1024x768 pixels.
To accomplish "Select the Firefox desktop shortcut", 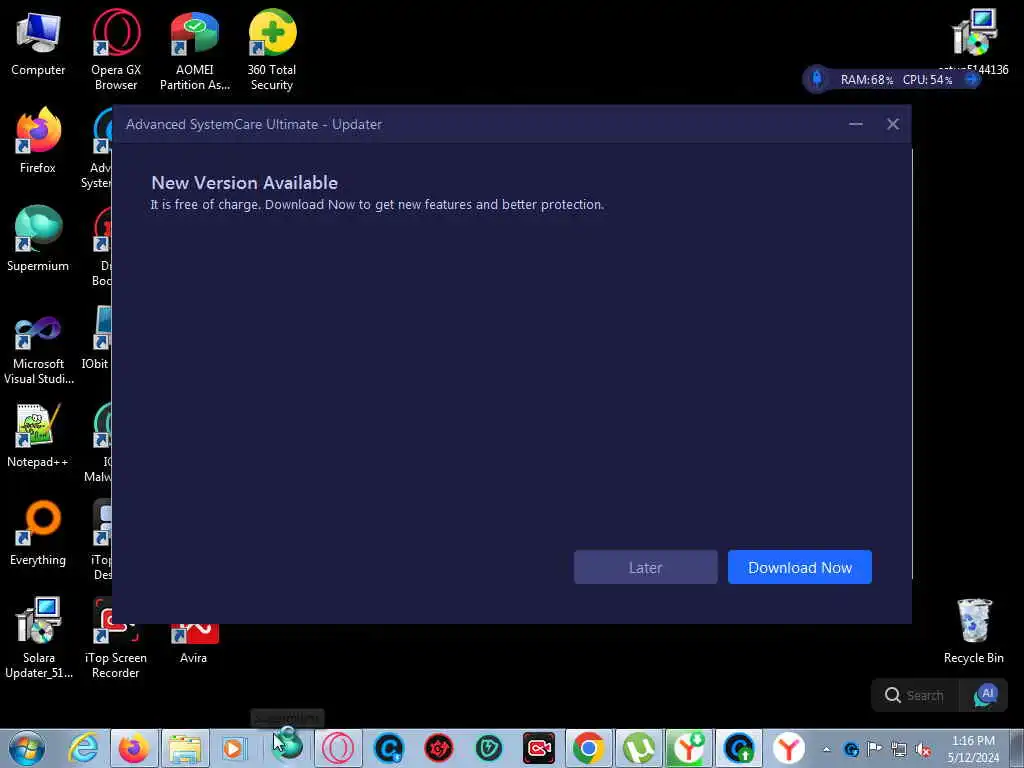I will (38, 140).
